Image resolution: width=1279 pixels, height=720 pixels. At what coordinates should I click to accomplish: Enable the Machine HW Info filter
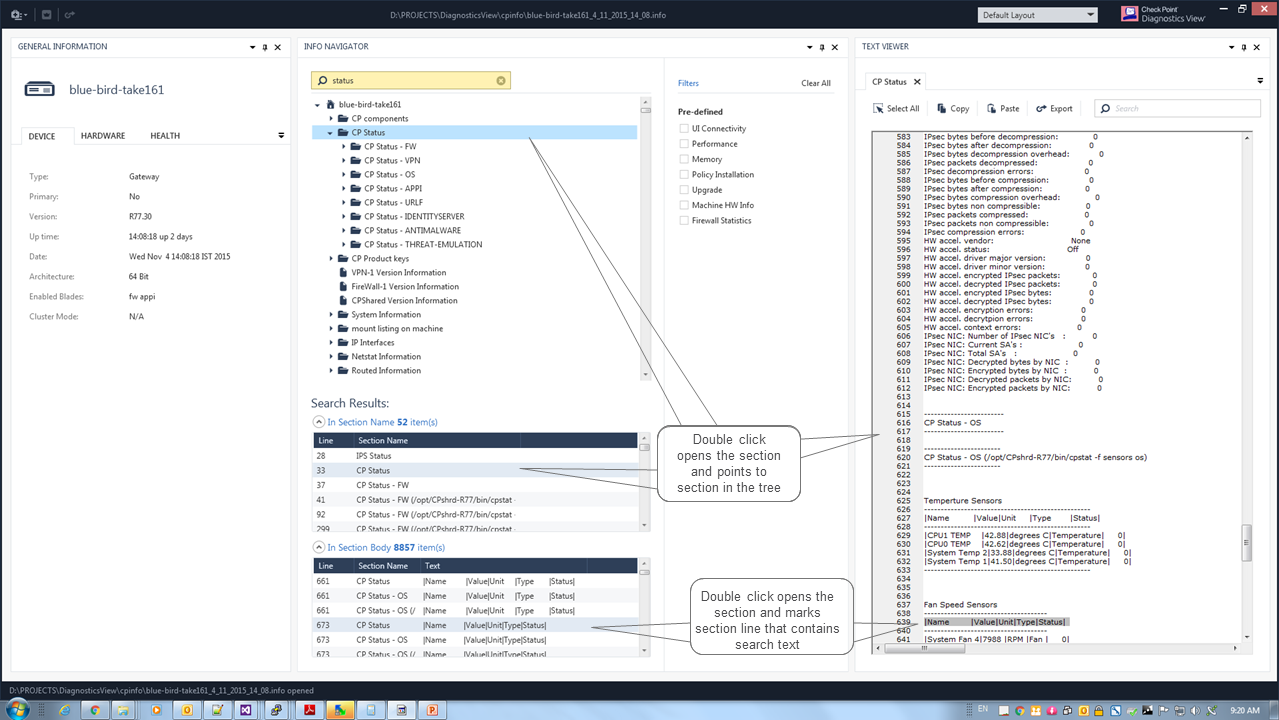[684, 205]
